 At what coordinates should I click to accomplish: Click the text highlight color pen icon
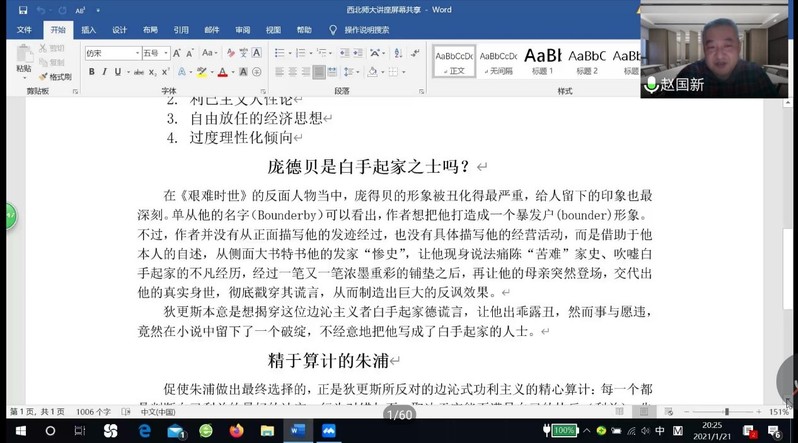[x=201, y=72]
